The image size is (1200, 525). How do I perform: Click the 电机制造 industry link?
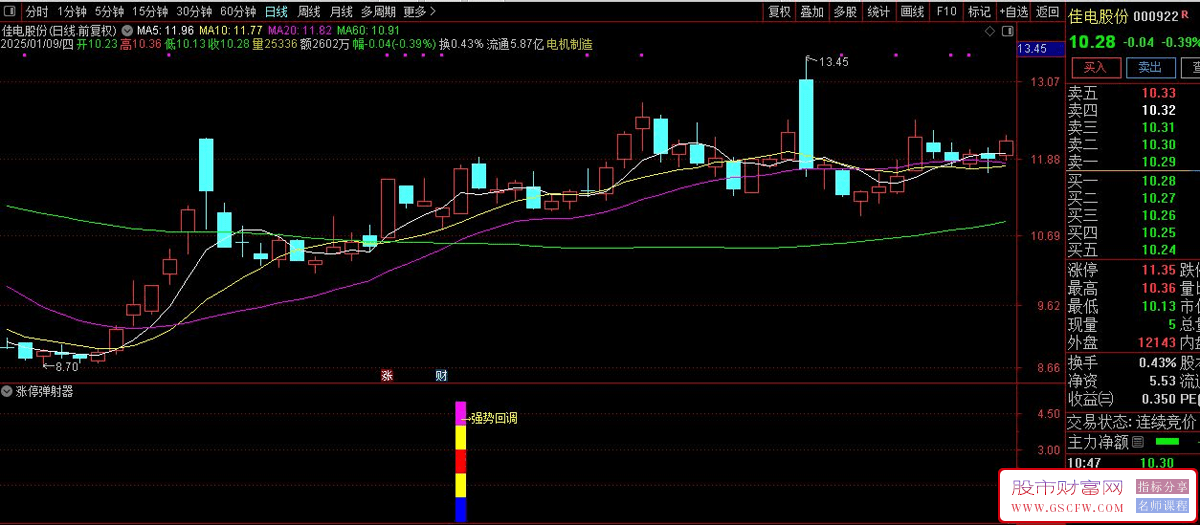click(x=569, y=45)
